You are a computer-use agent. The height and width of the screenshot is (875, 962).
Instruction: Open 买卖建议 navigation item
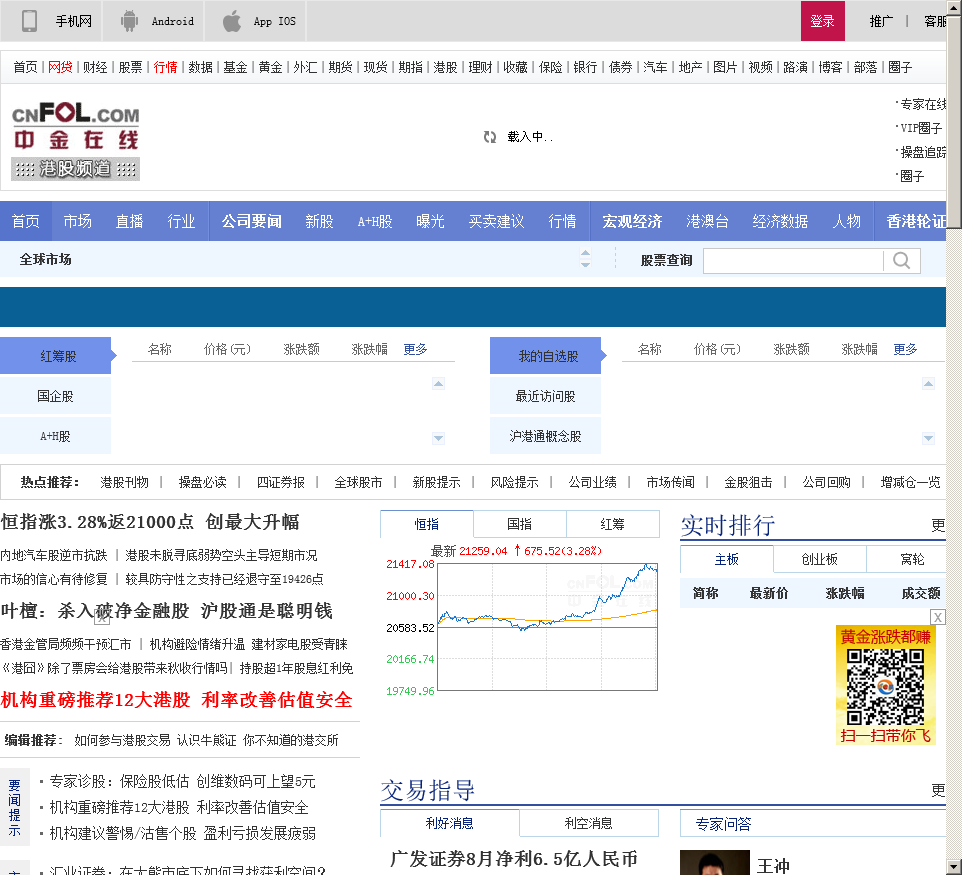(496, 221)
